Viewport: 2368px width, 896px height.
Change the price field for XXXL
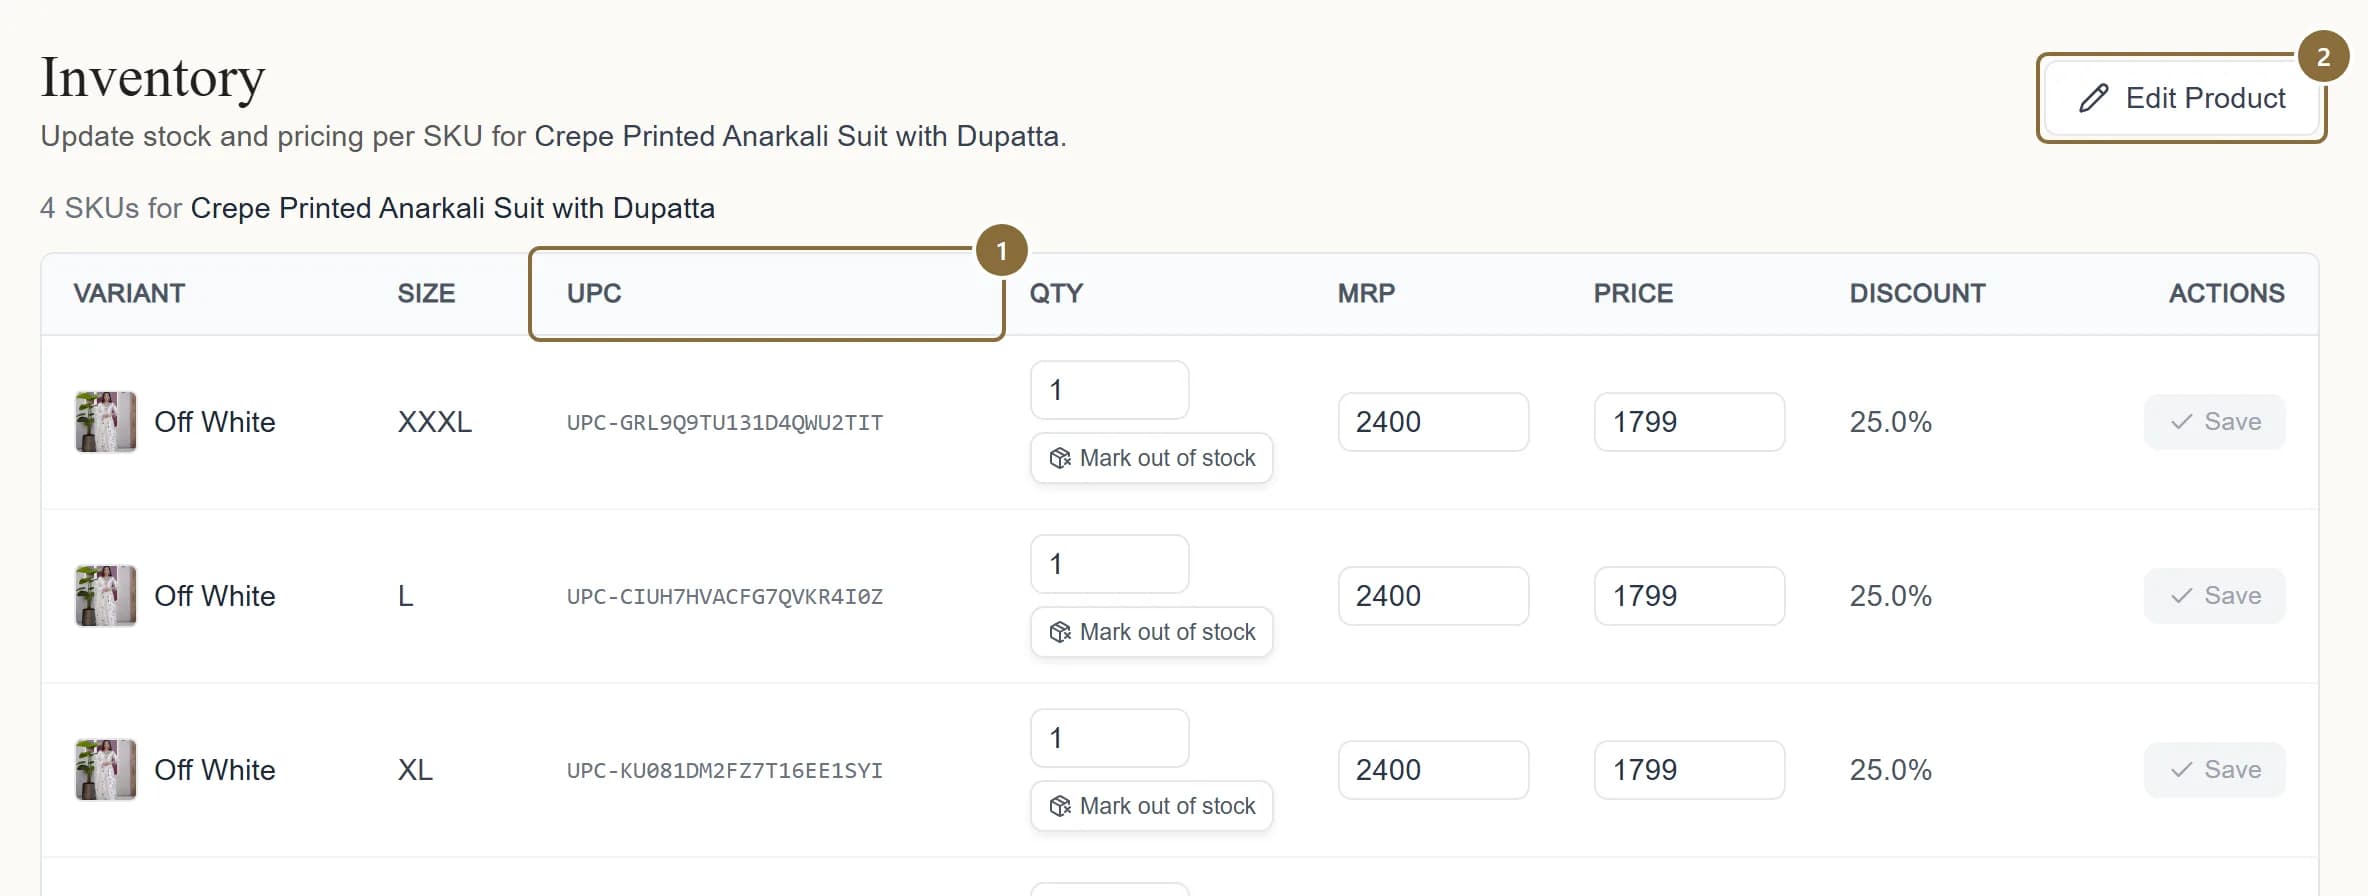point(1690,422)
